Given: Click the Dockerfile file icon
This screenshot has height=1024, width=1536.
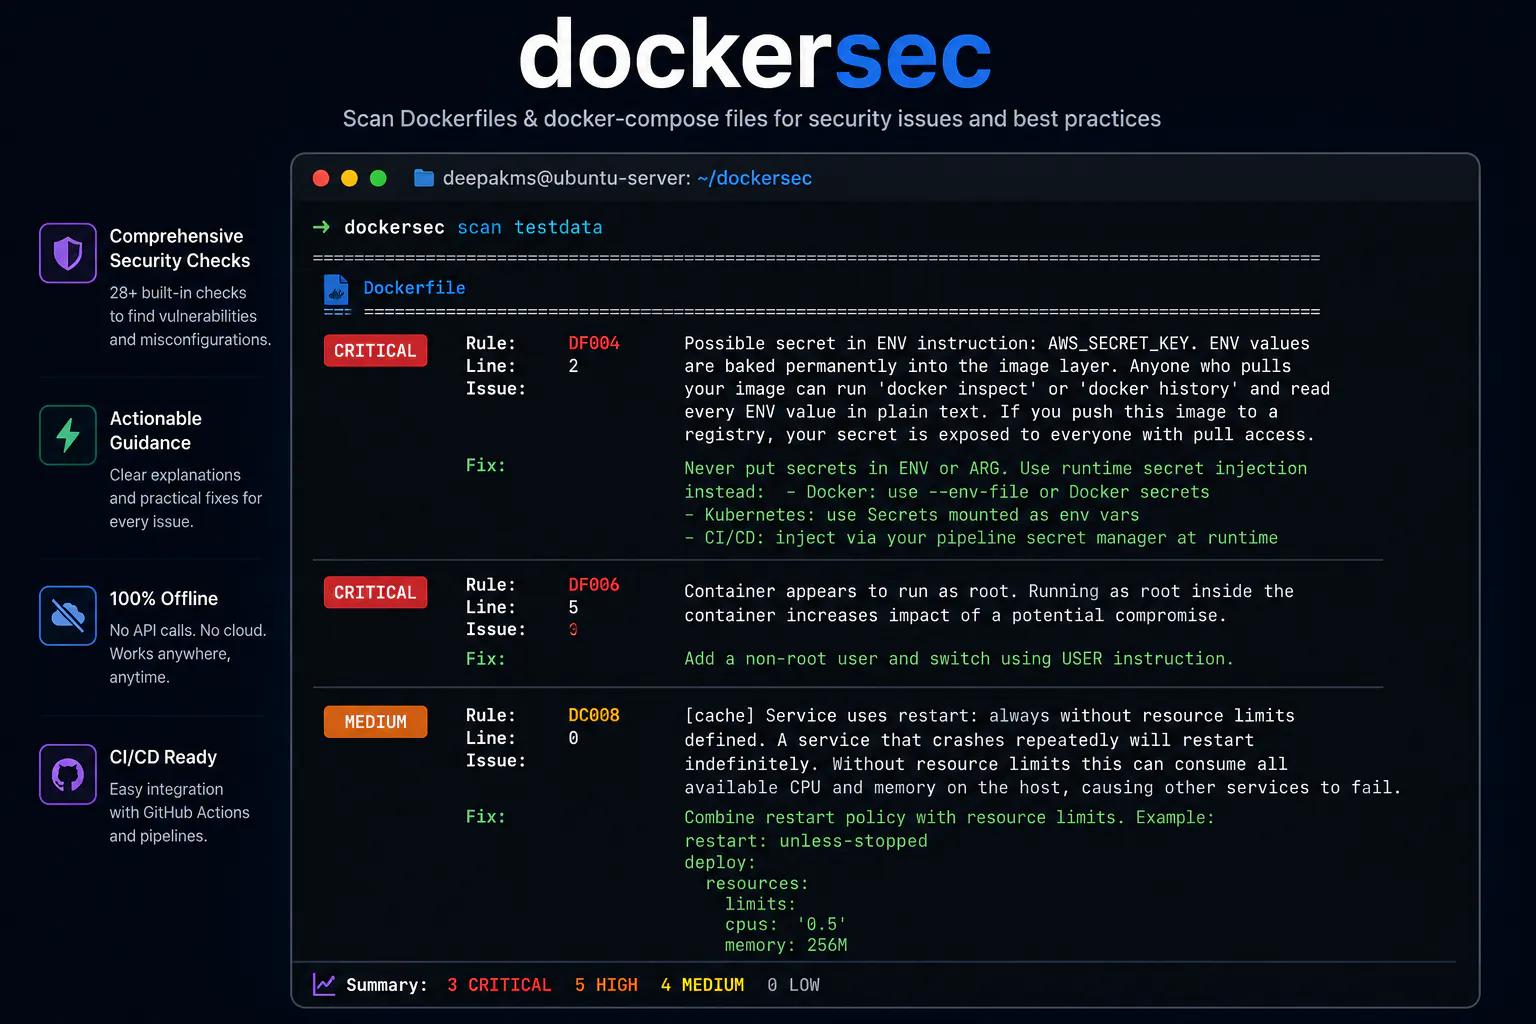Looking at the screenshot, I should tap(337, 290).
